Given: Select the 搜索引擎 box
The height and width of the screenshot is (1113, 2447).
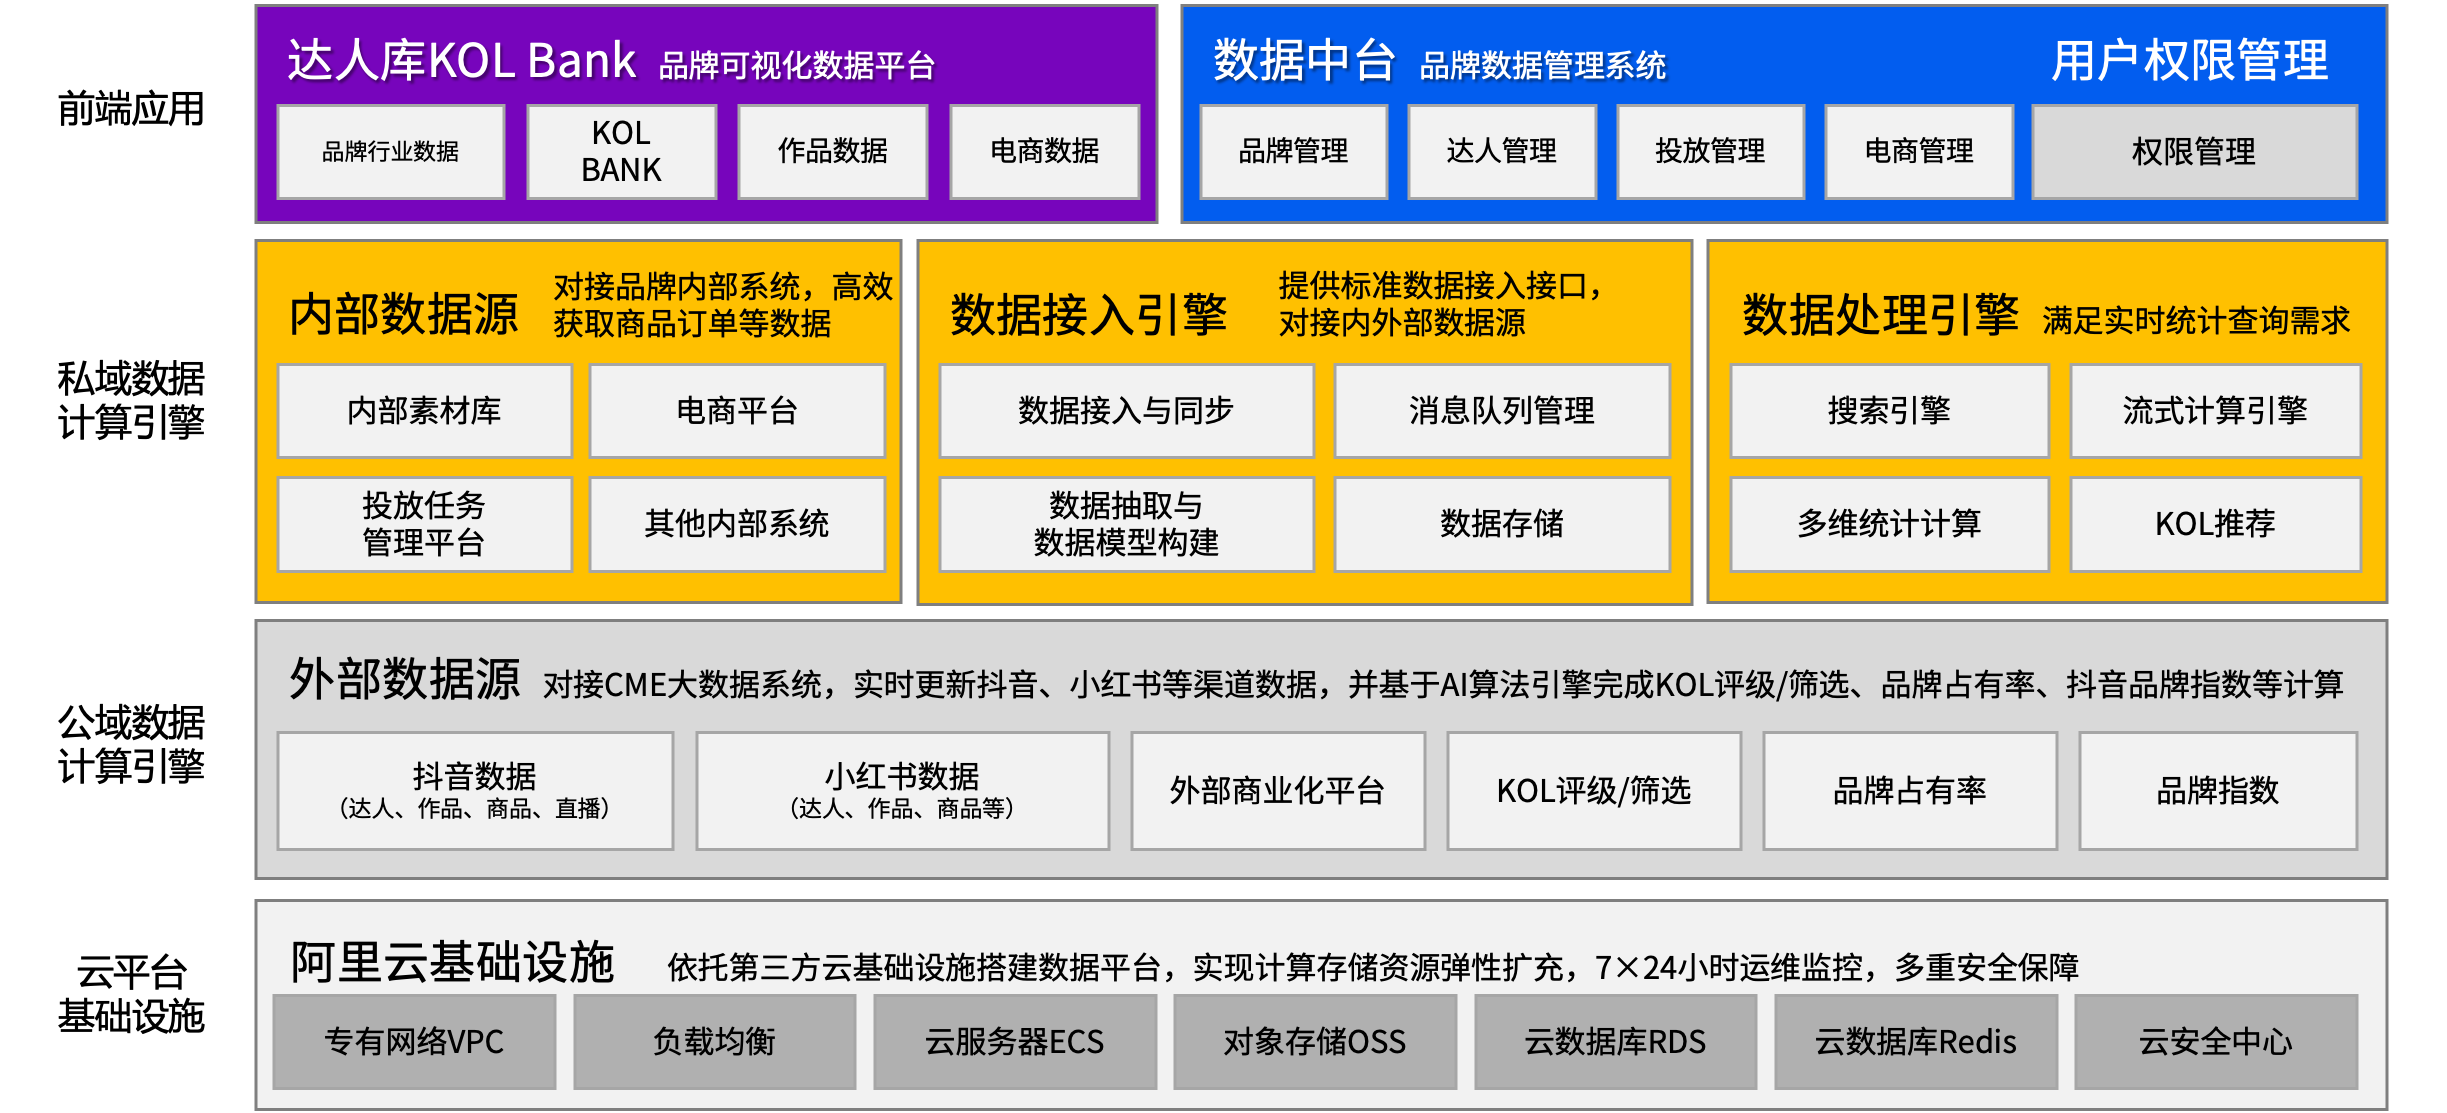Looking at the screenshot, I should click(1889, 411).
